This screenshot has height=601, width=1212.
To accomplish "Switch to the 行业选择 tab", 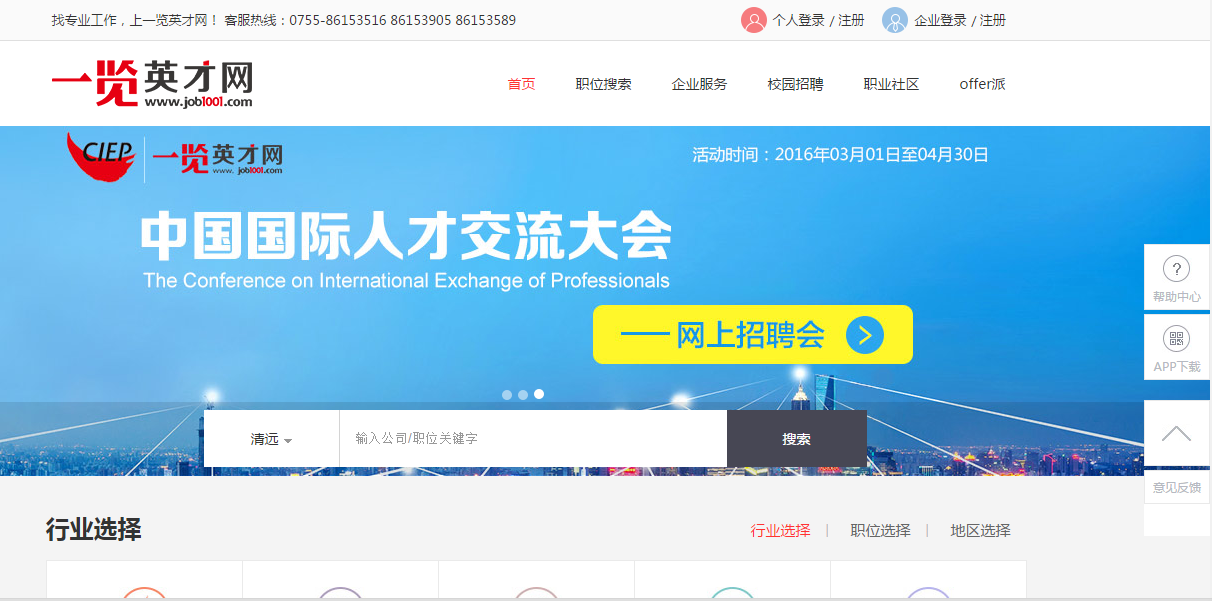I will click(780, 531).
